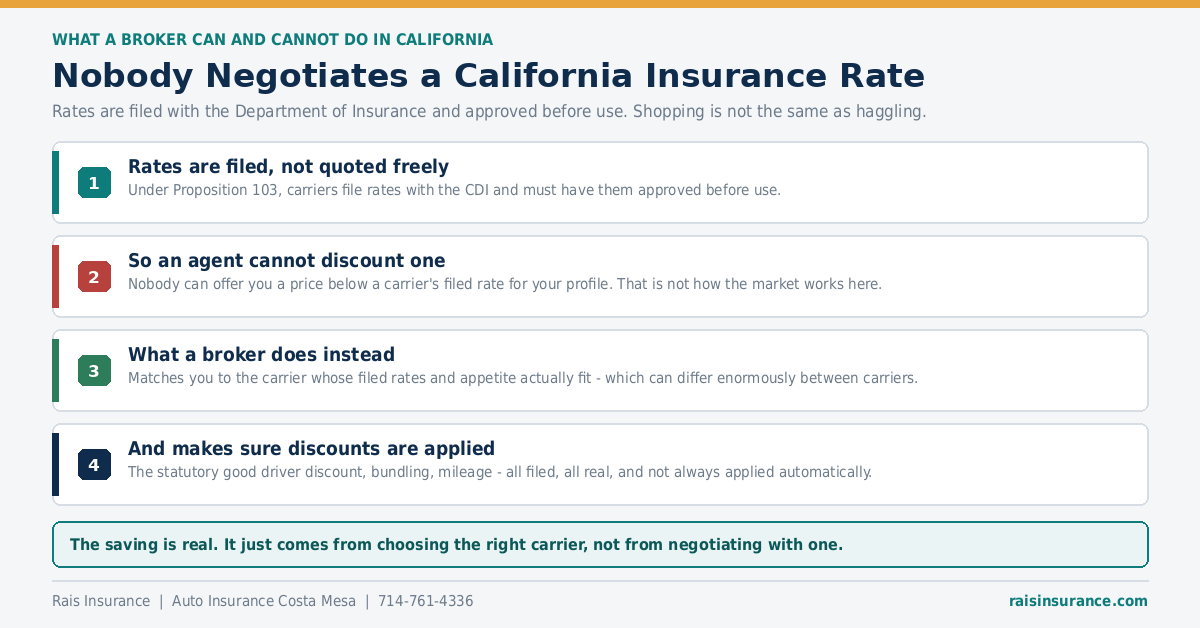This screenshot has width=1200, height=628.
Task: Open the raisinsurance.com link
Action: coord(1078,601)
